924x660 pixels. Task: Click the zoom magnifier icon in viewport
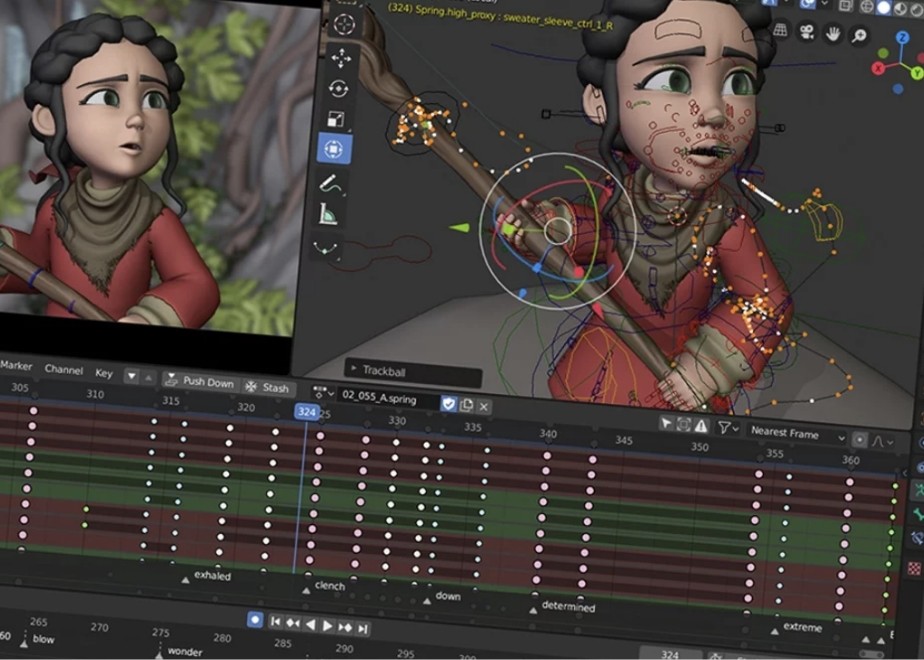(859, 35)
